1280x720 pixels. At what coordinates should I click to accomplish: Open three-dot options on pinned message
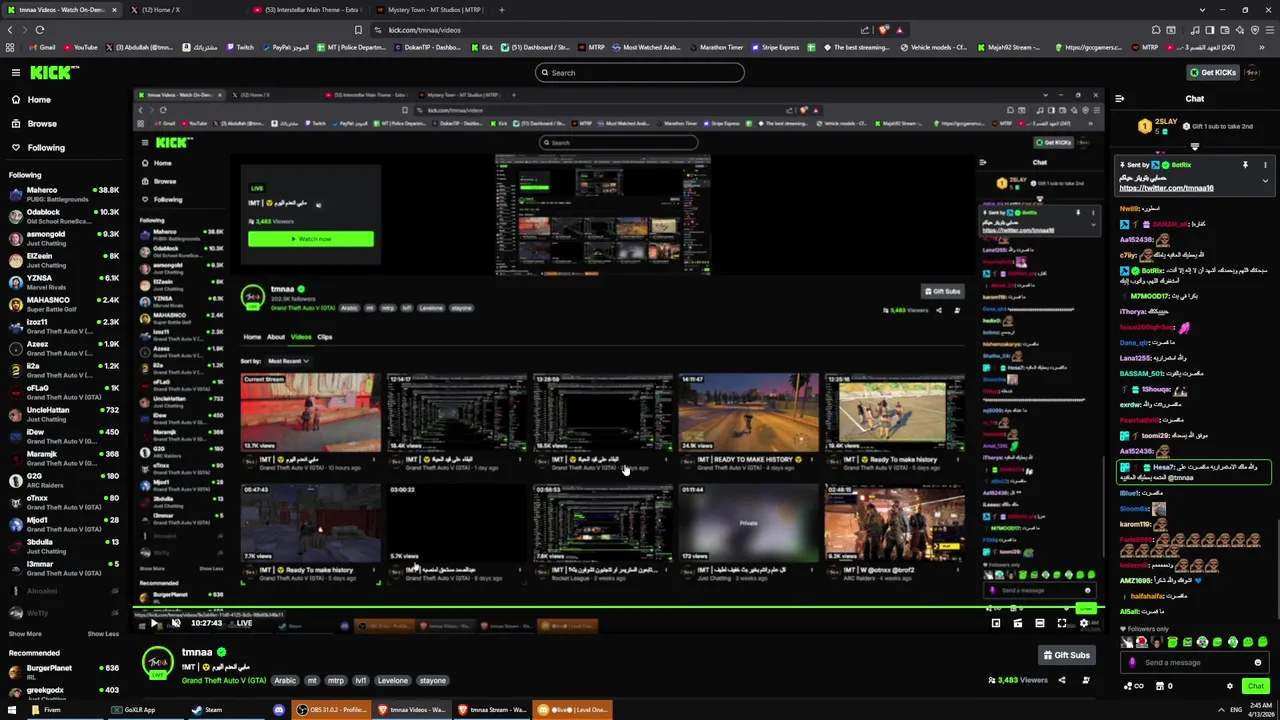[1265, 165]
